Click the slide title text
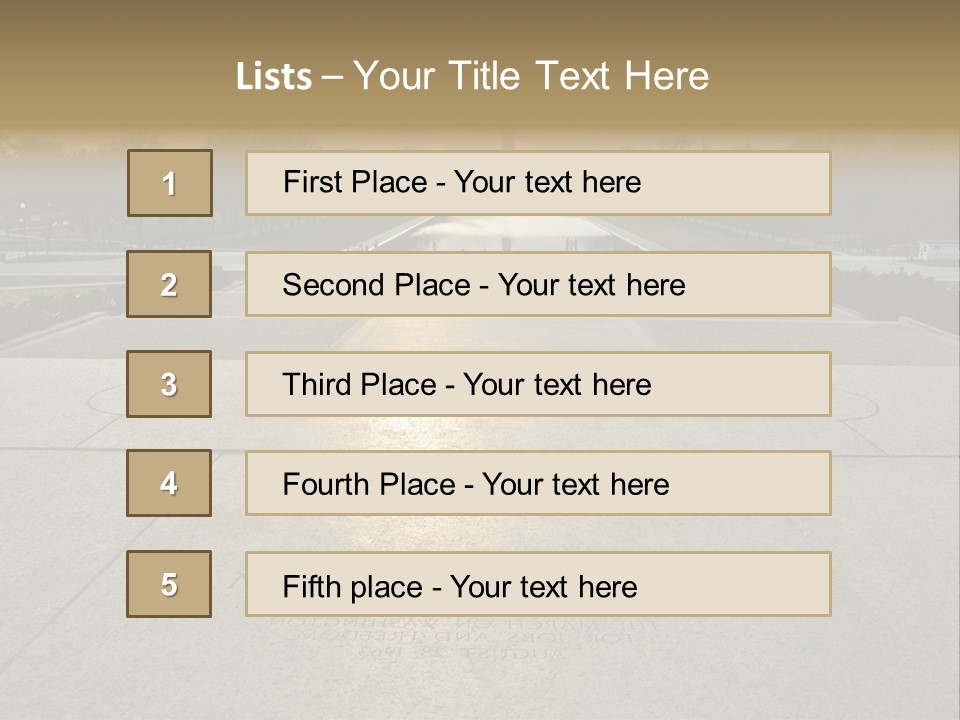This screenshot has height=720, width=960. pos(472,76)
